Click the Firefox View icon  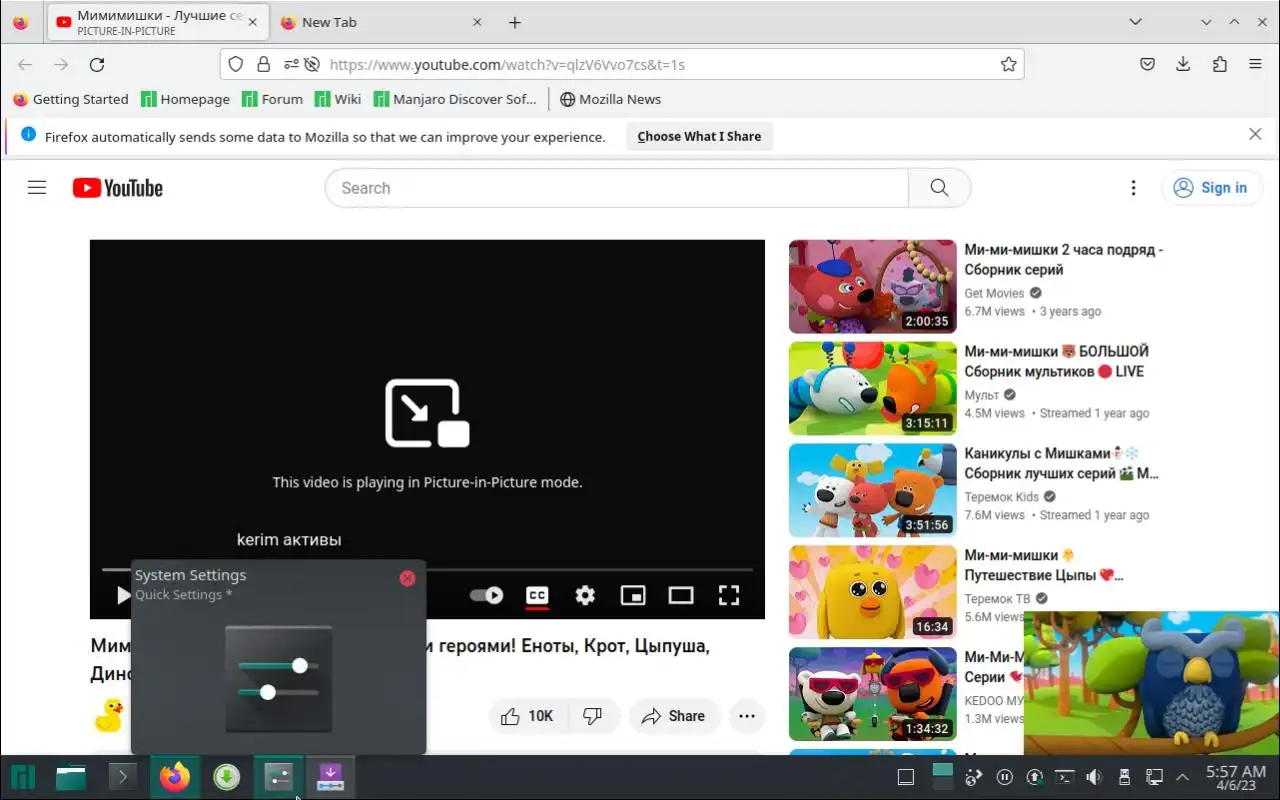[x=21, y=22]
